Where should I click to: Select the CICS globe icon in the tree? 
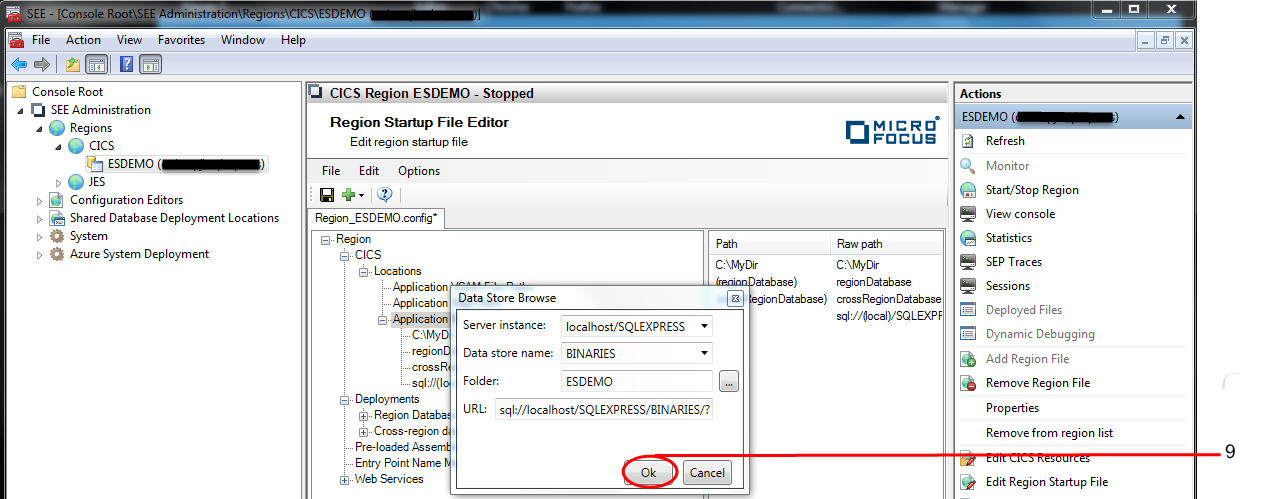[x=76, y=146]
